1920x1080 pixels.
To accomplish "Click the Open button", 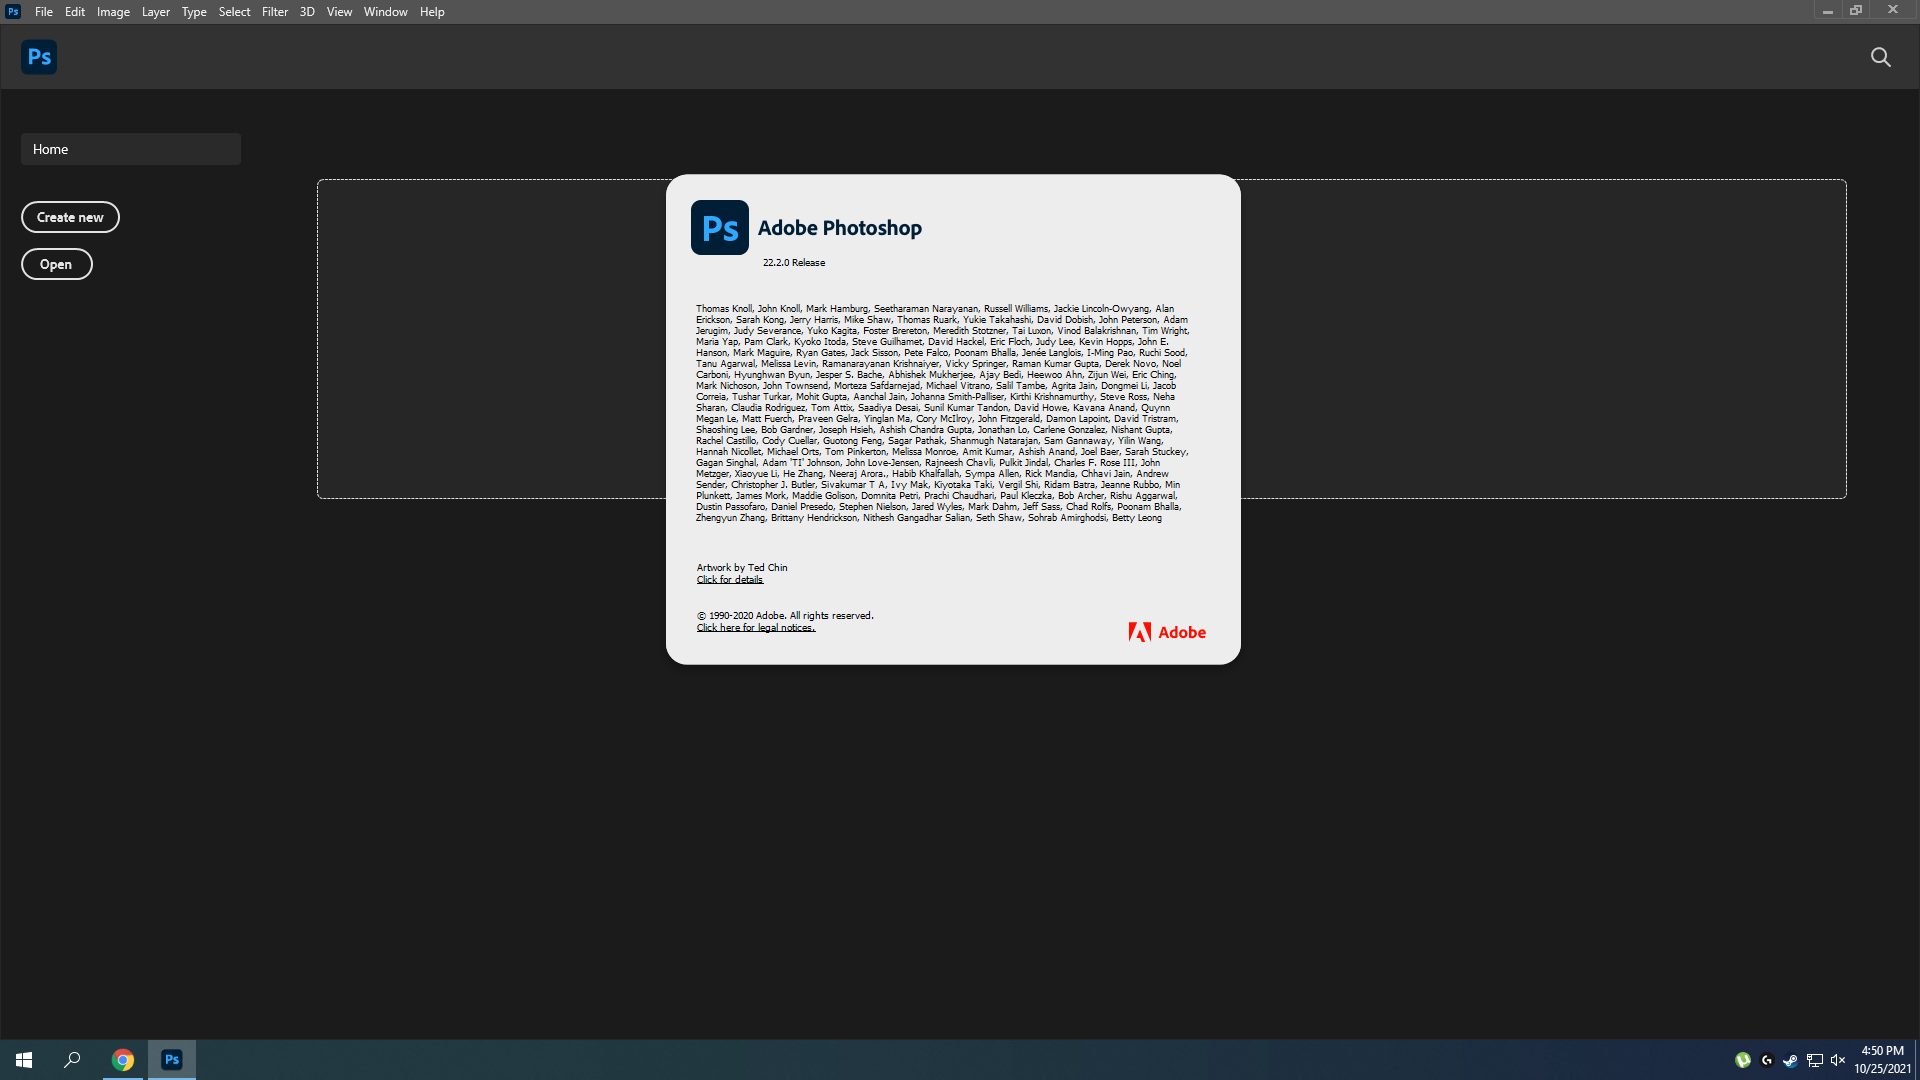I will 57,264.
